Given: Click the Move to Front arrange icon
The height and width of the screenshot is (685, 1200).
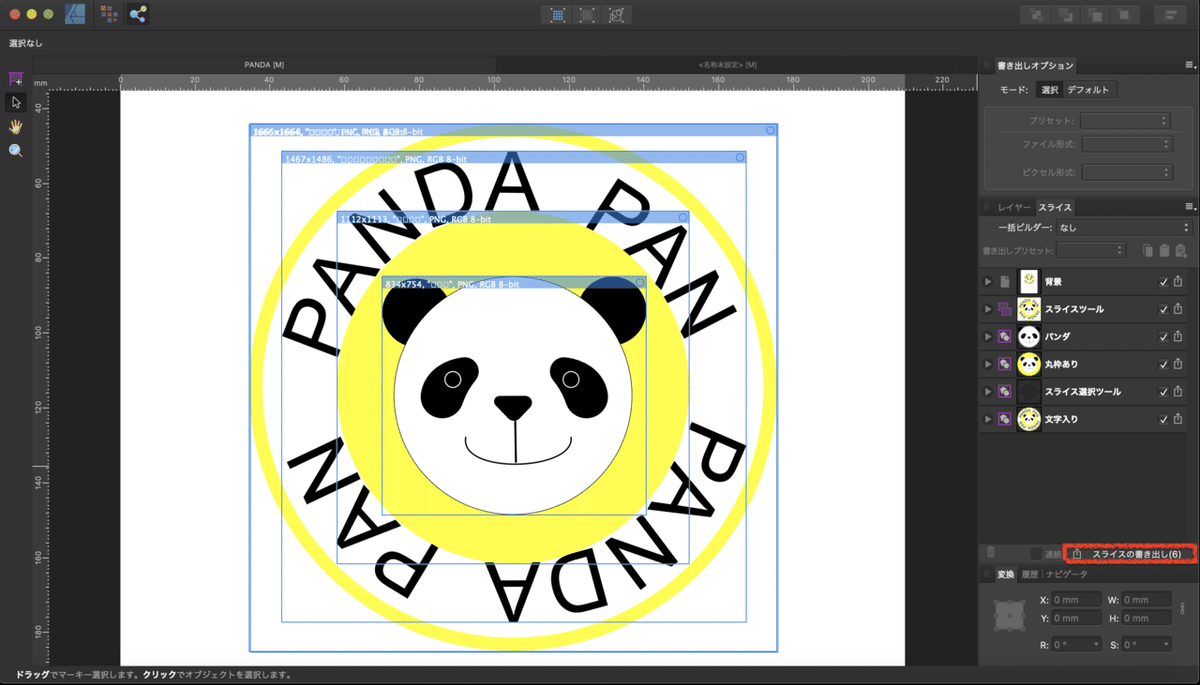Looking at the screenshot, I should point(1126,15).
